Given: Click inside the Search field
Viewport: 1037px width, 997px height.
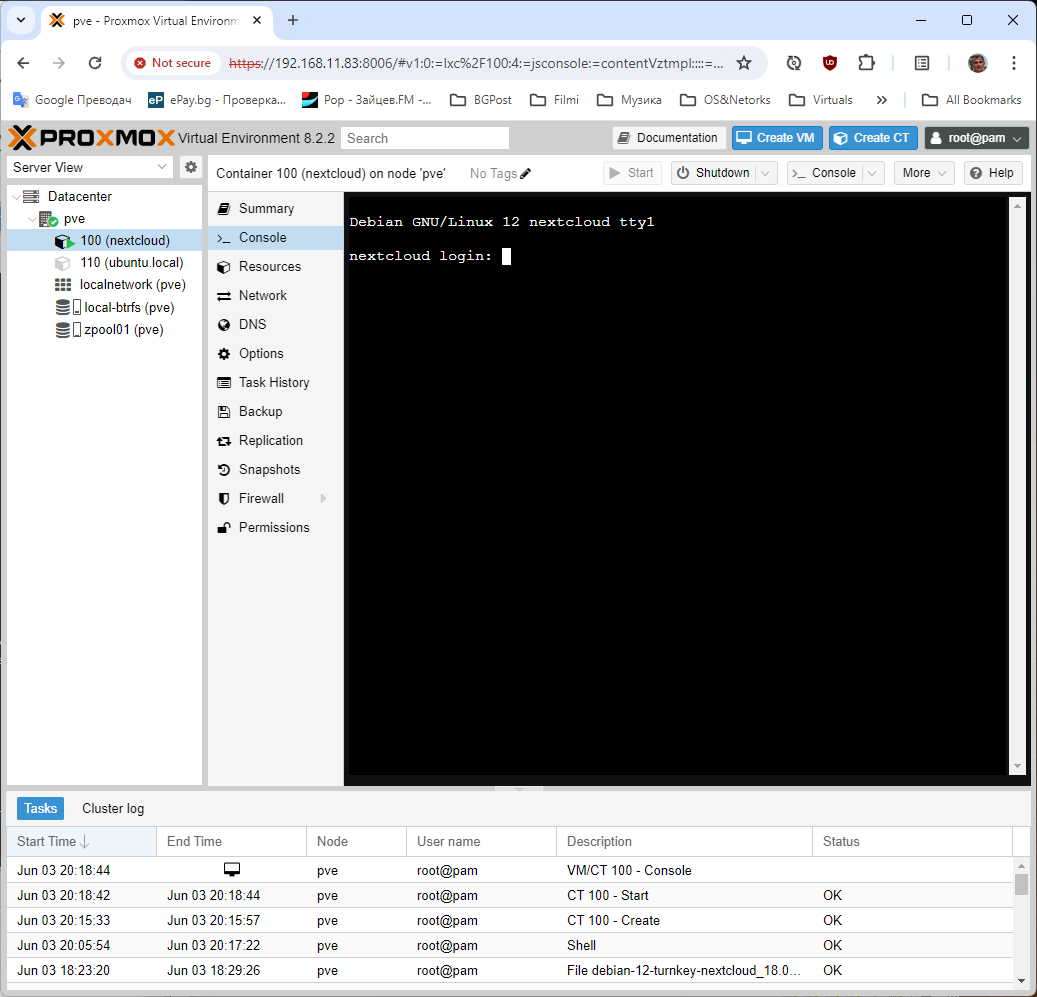Looking at the screenshot, I should point(424,138).
